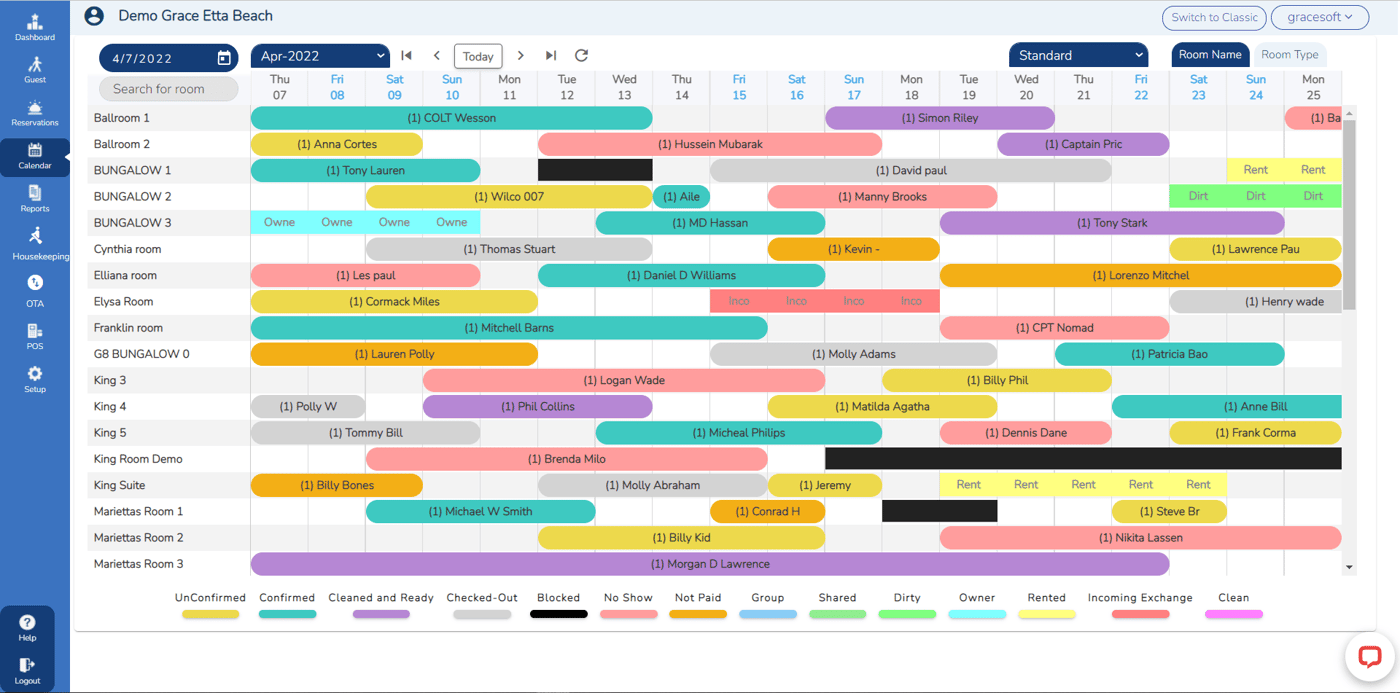
Task: Open the gracesoft account dropdown
Action: click(1319, 17)
